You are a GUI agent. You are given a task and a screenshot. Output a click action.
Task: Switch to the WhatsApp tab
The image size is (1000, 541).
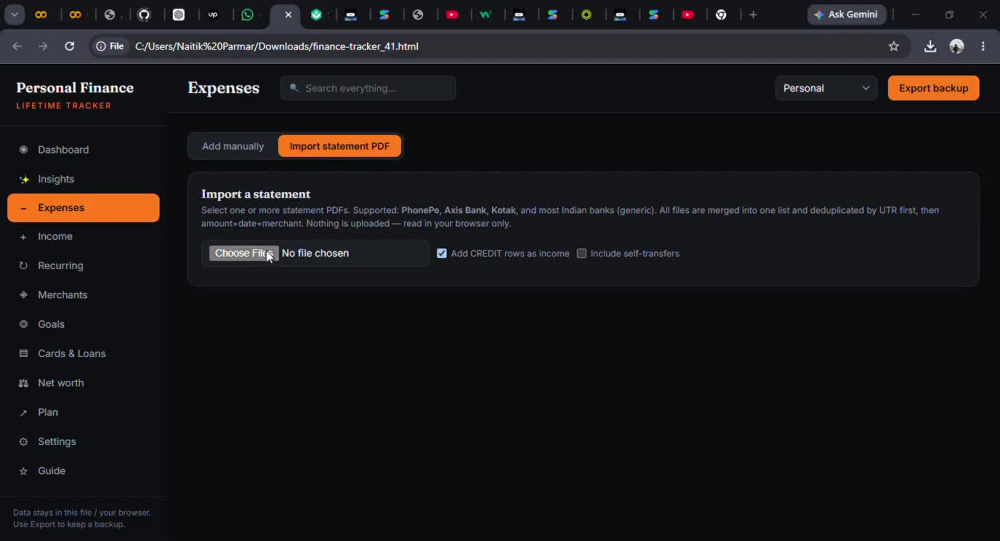[x=247, y=15]
